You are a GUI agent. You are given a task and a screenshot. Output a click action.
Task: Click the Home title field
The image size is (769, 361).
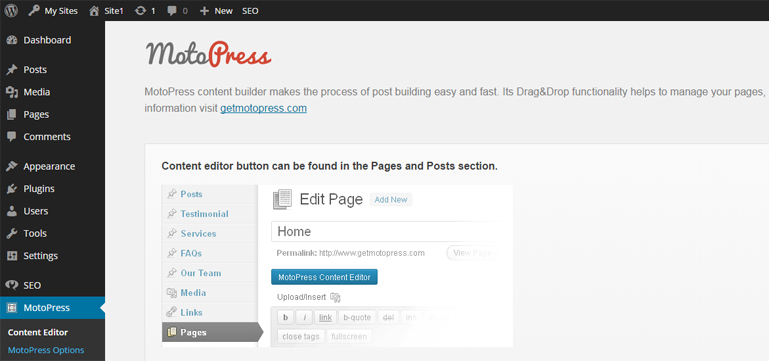coord(391,232)
